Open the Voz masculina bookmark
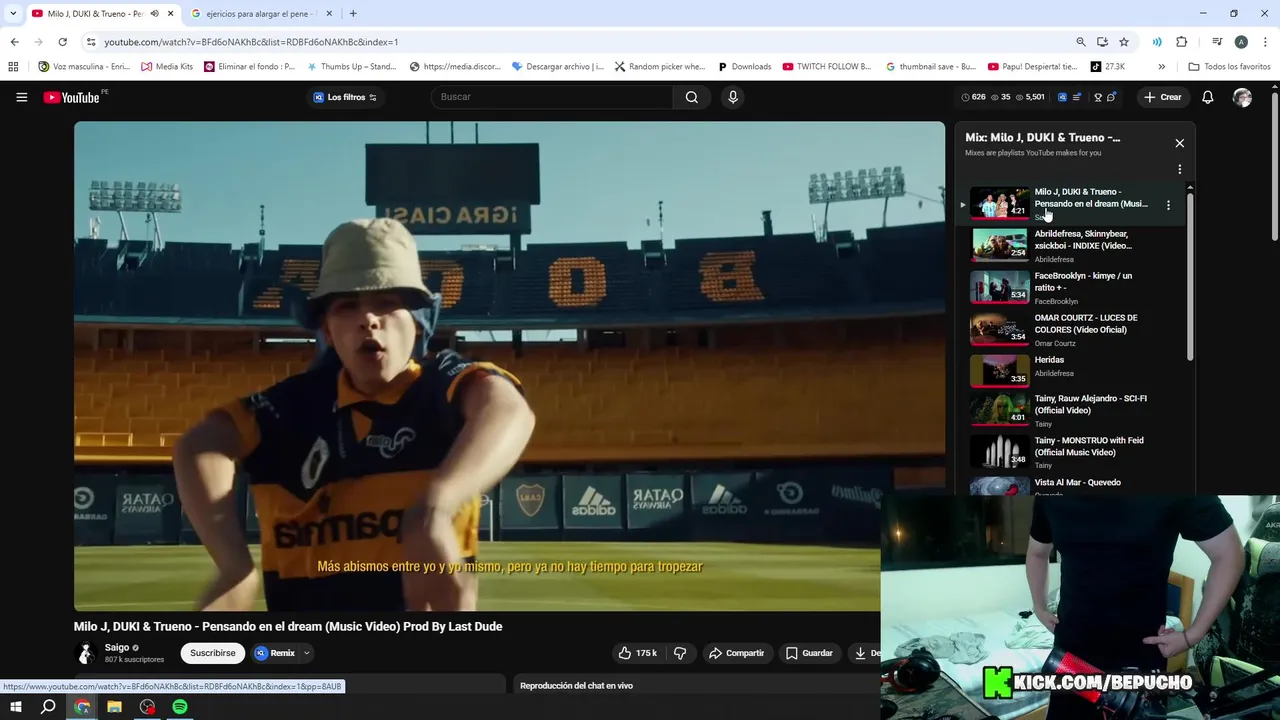The height and width of the screenshot is (720, 1280). pos(84,67)
